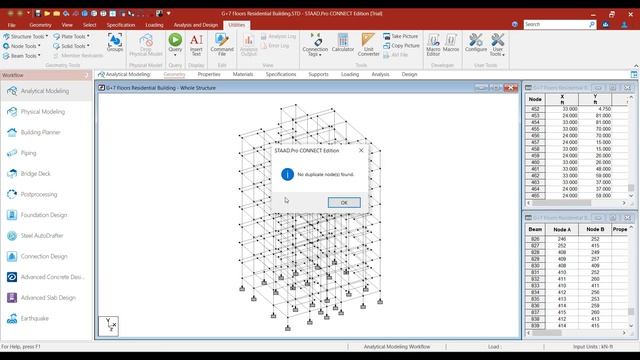
Task: Open the Command File editor
Action: coord(222,44)
